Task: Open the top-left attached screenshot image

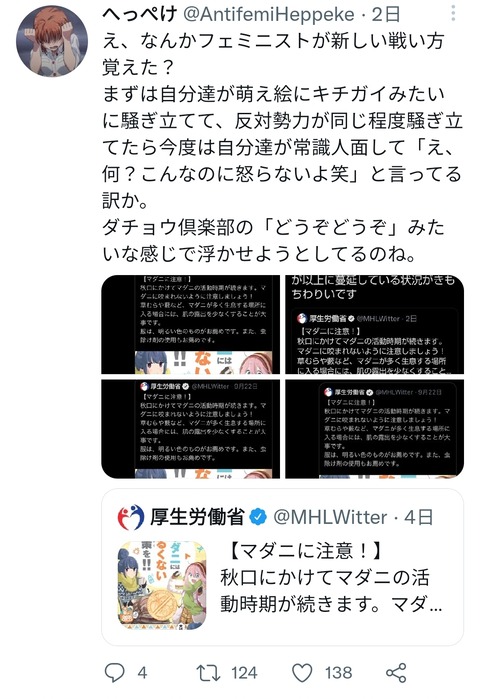Action: 191,325
